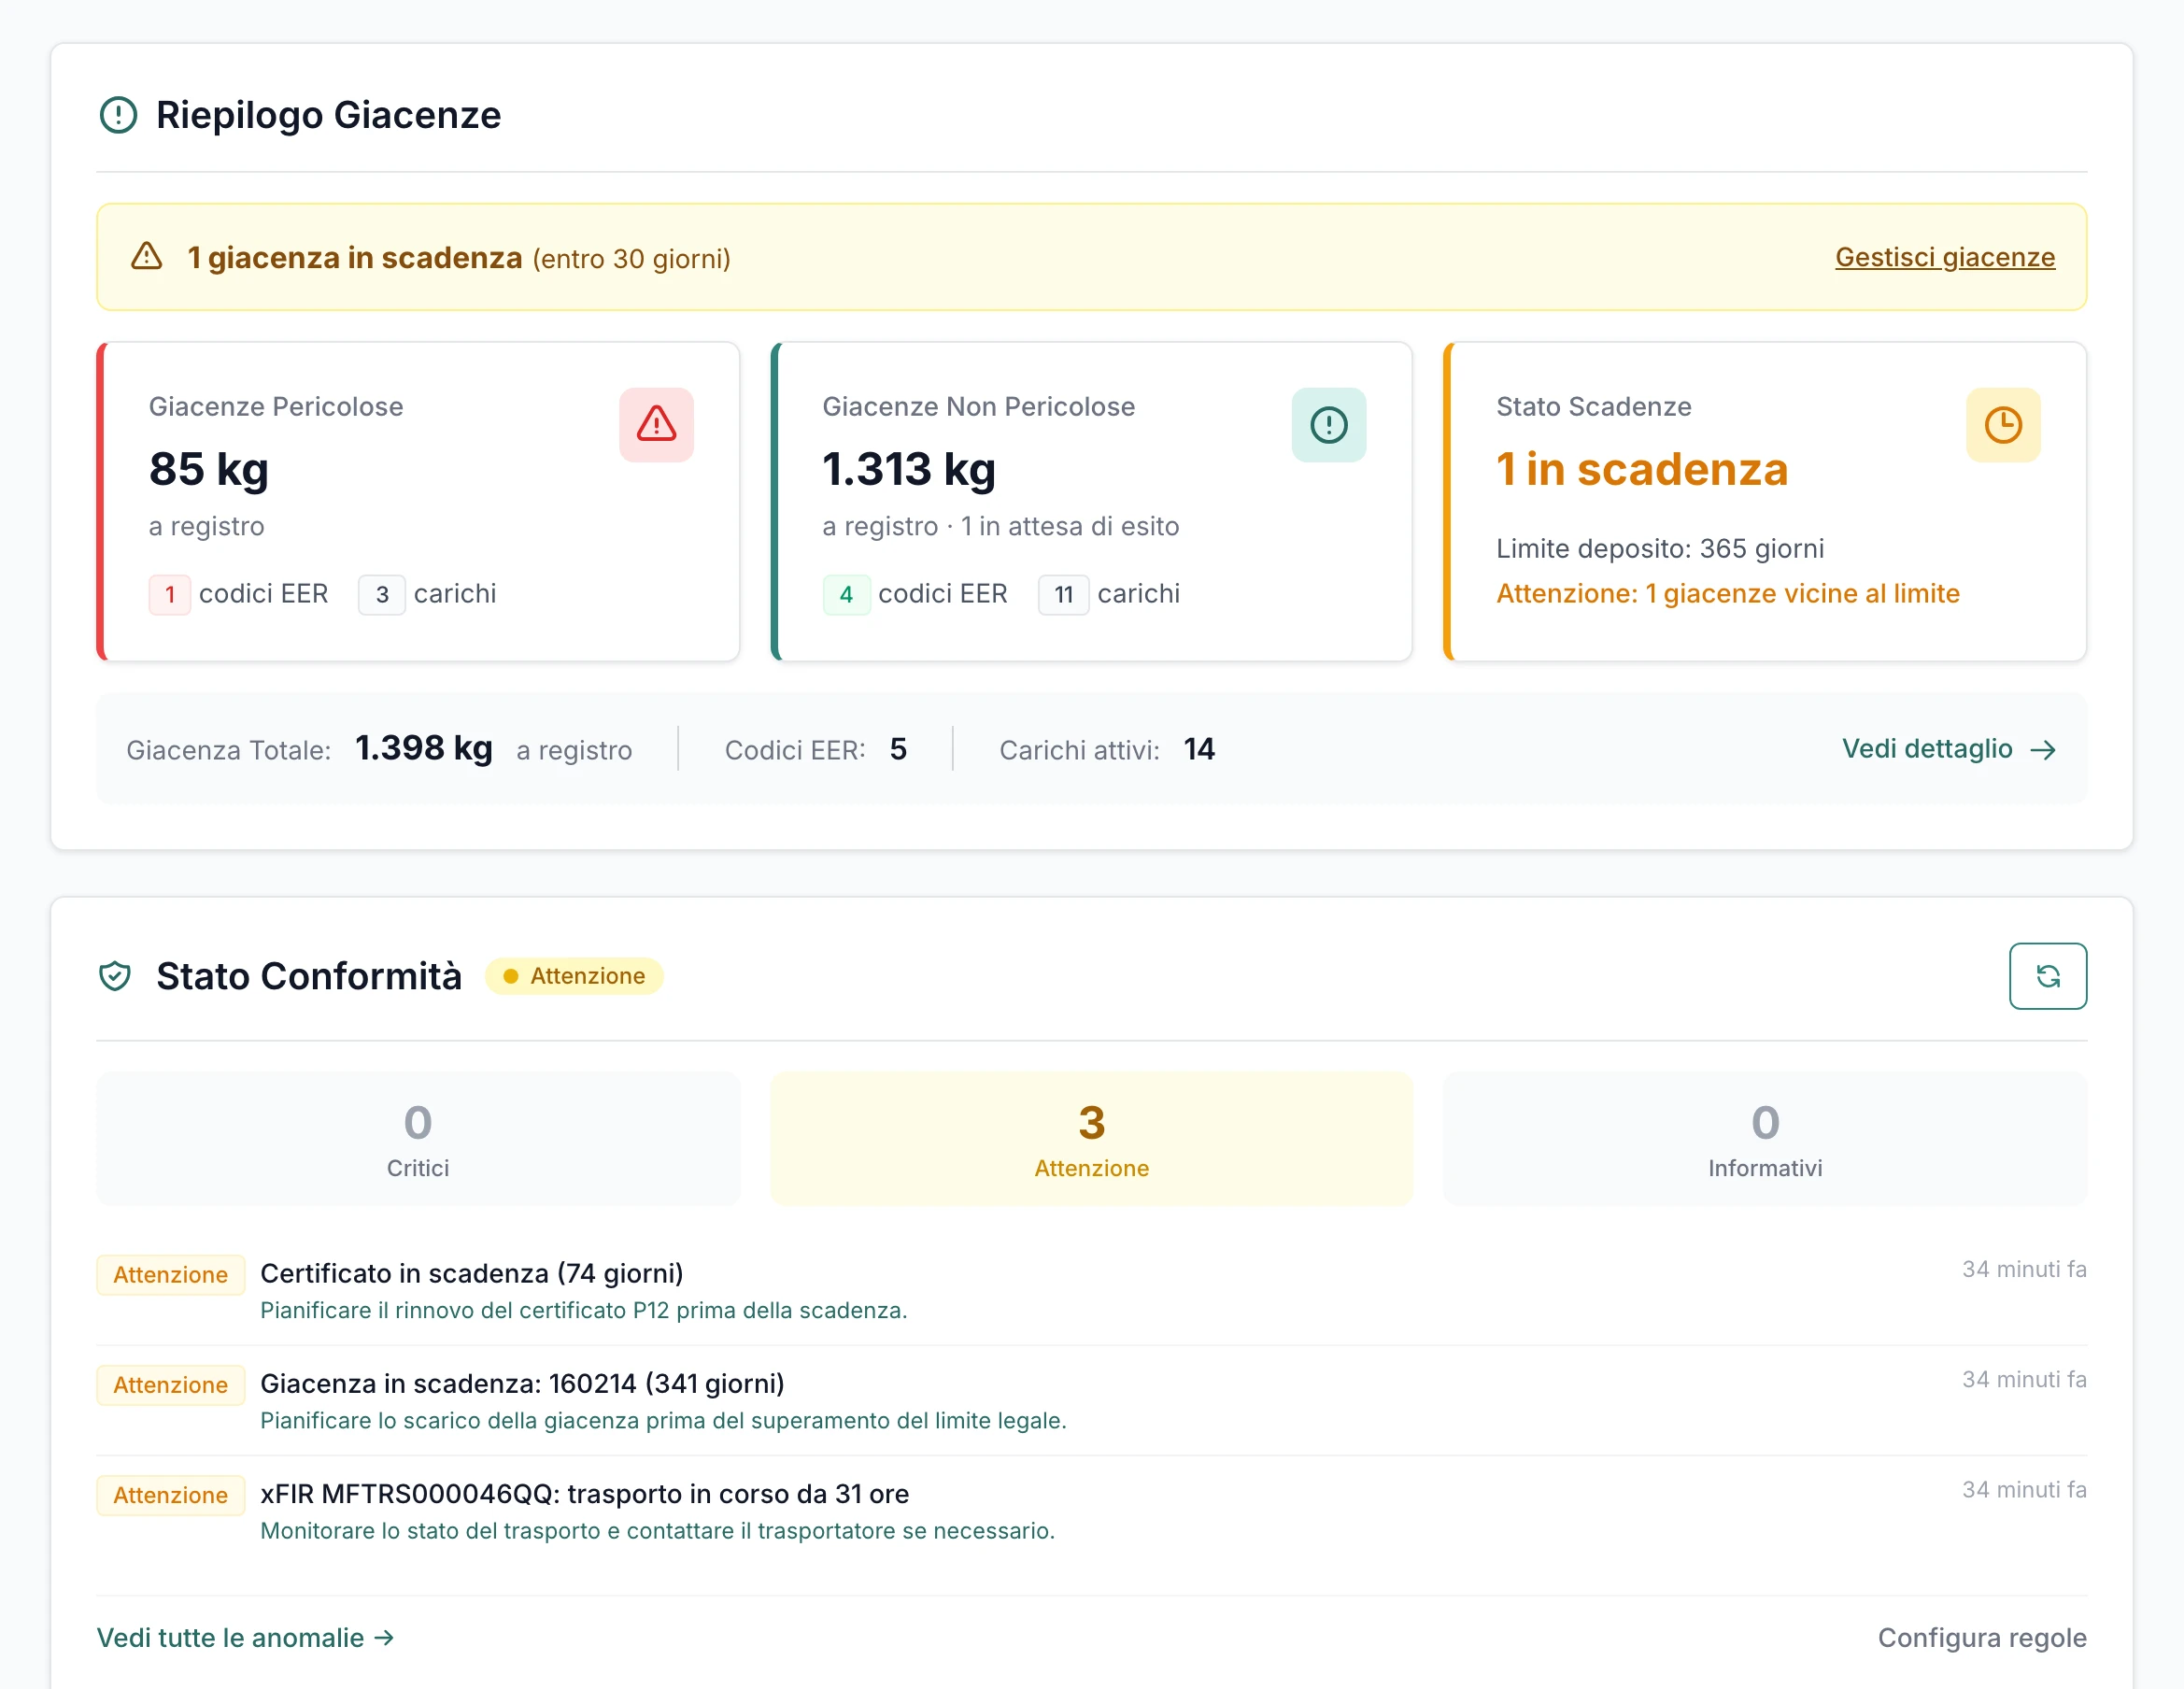Click the Attenzione status badge near heading
This screenshot has width=2184, height=1689.
coord(574,976)
